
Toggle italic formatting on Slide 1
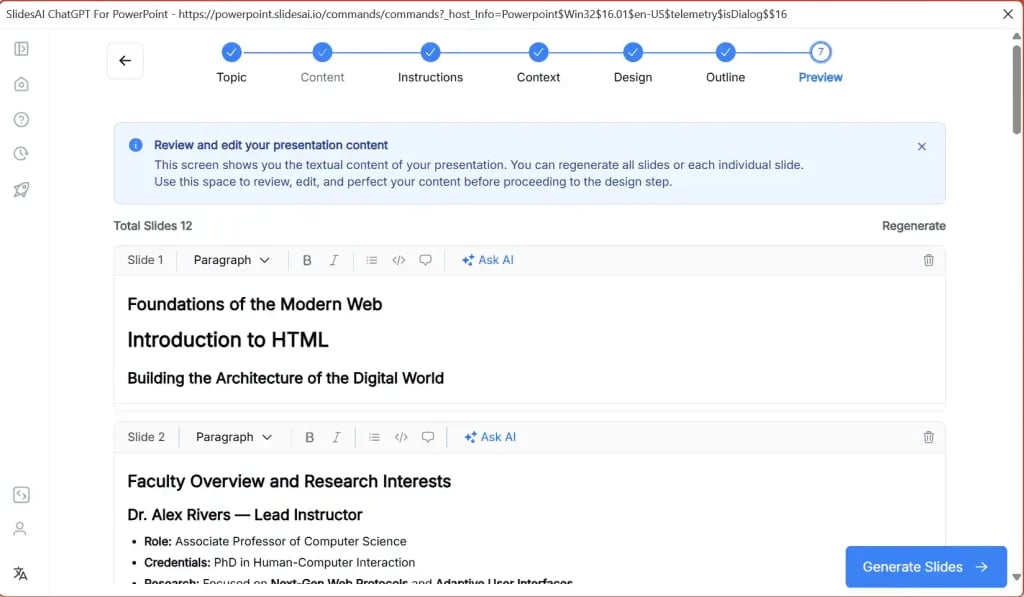coord(334,260)
